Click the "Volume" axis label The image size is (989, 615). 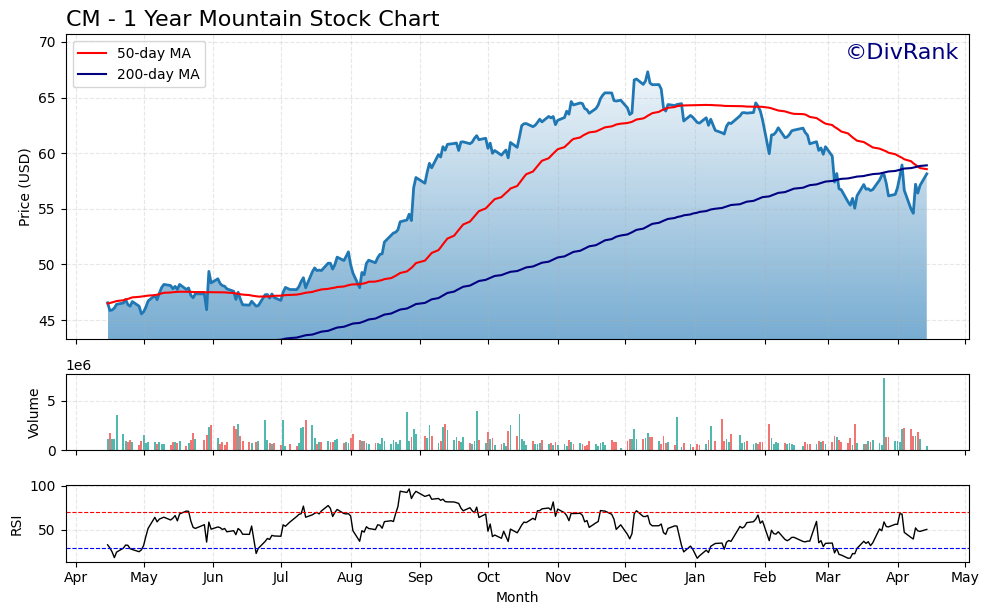pos(33,413)
